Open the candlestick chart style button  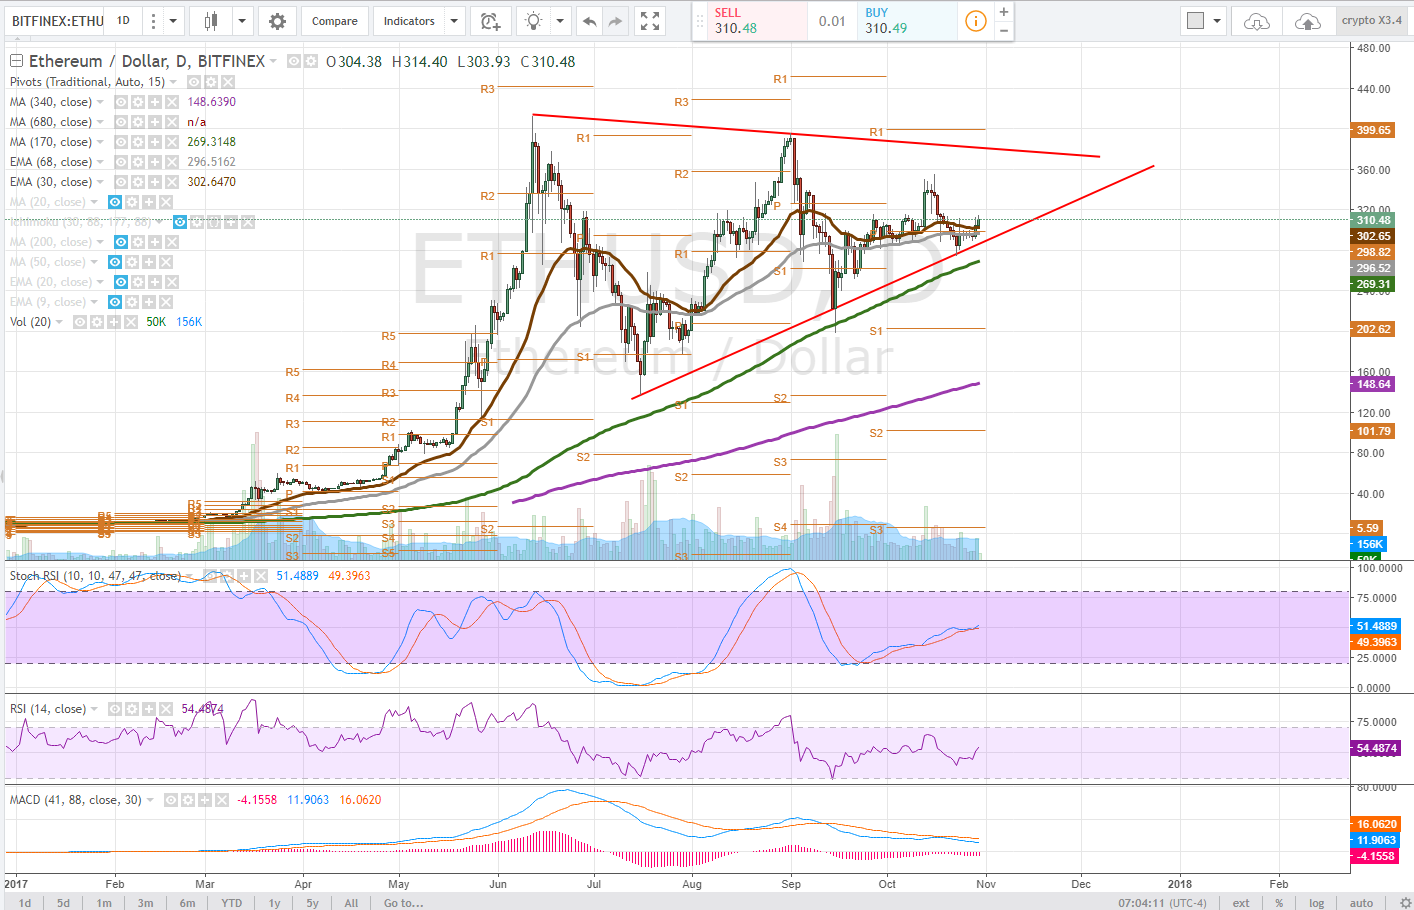tap(210, 21)
